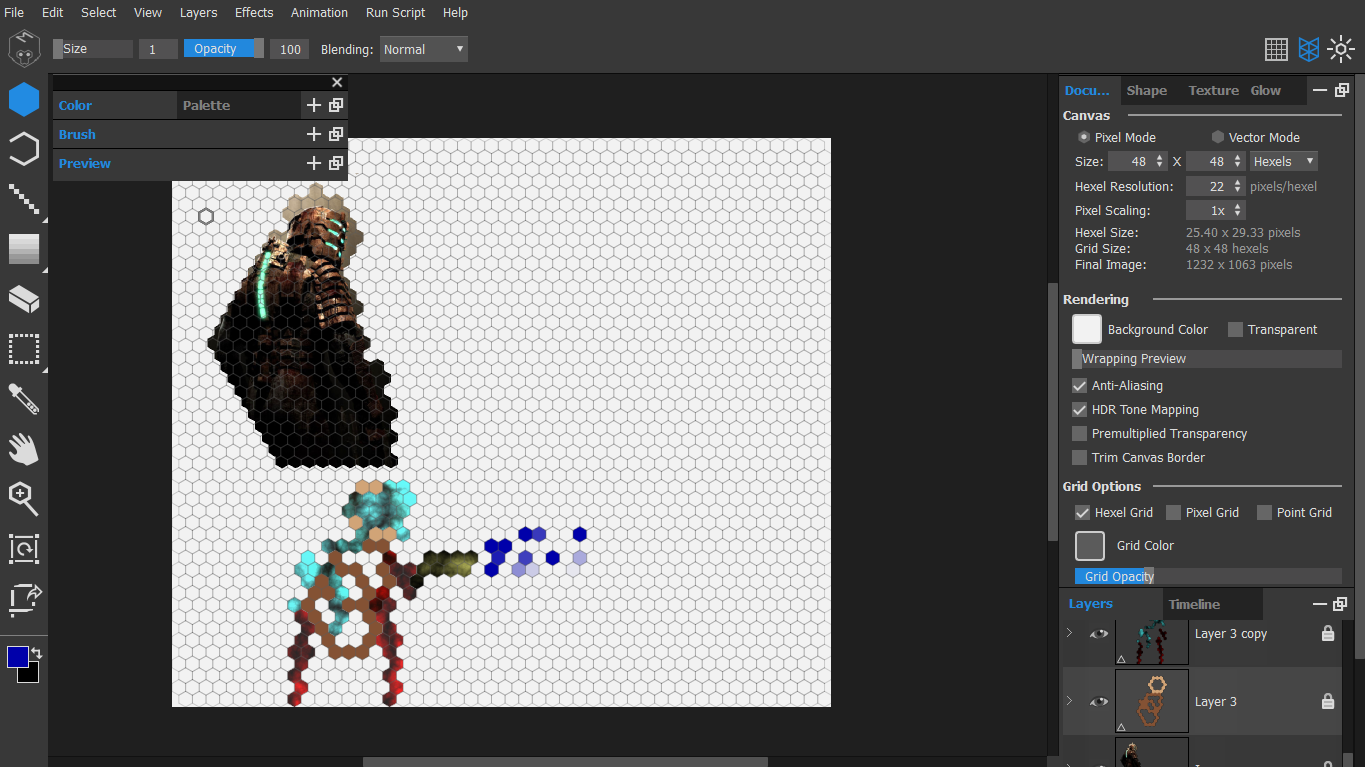Select the zoom magnifier tool

24,498
